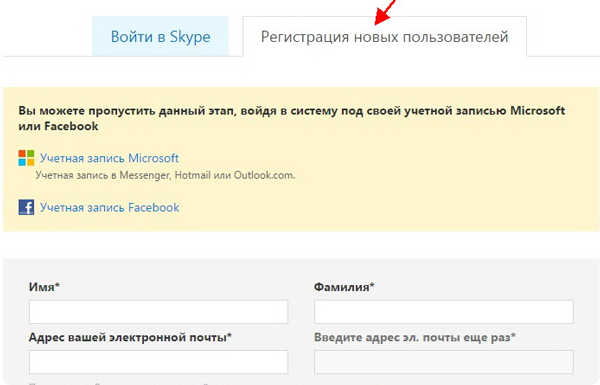Click the Введите адрес эл. почты еще раз label

click(415, 337)
